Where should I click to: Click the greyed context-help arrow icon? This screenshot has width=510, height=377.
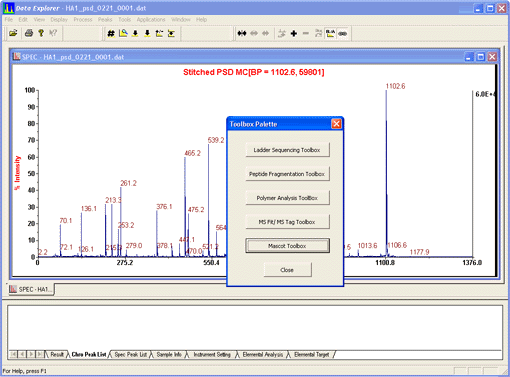tap(53, 33)
